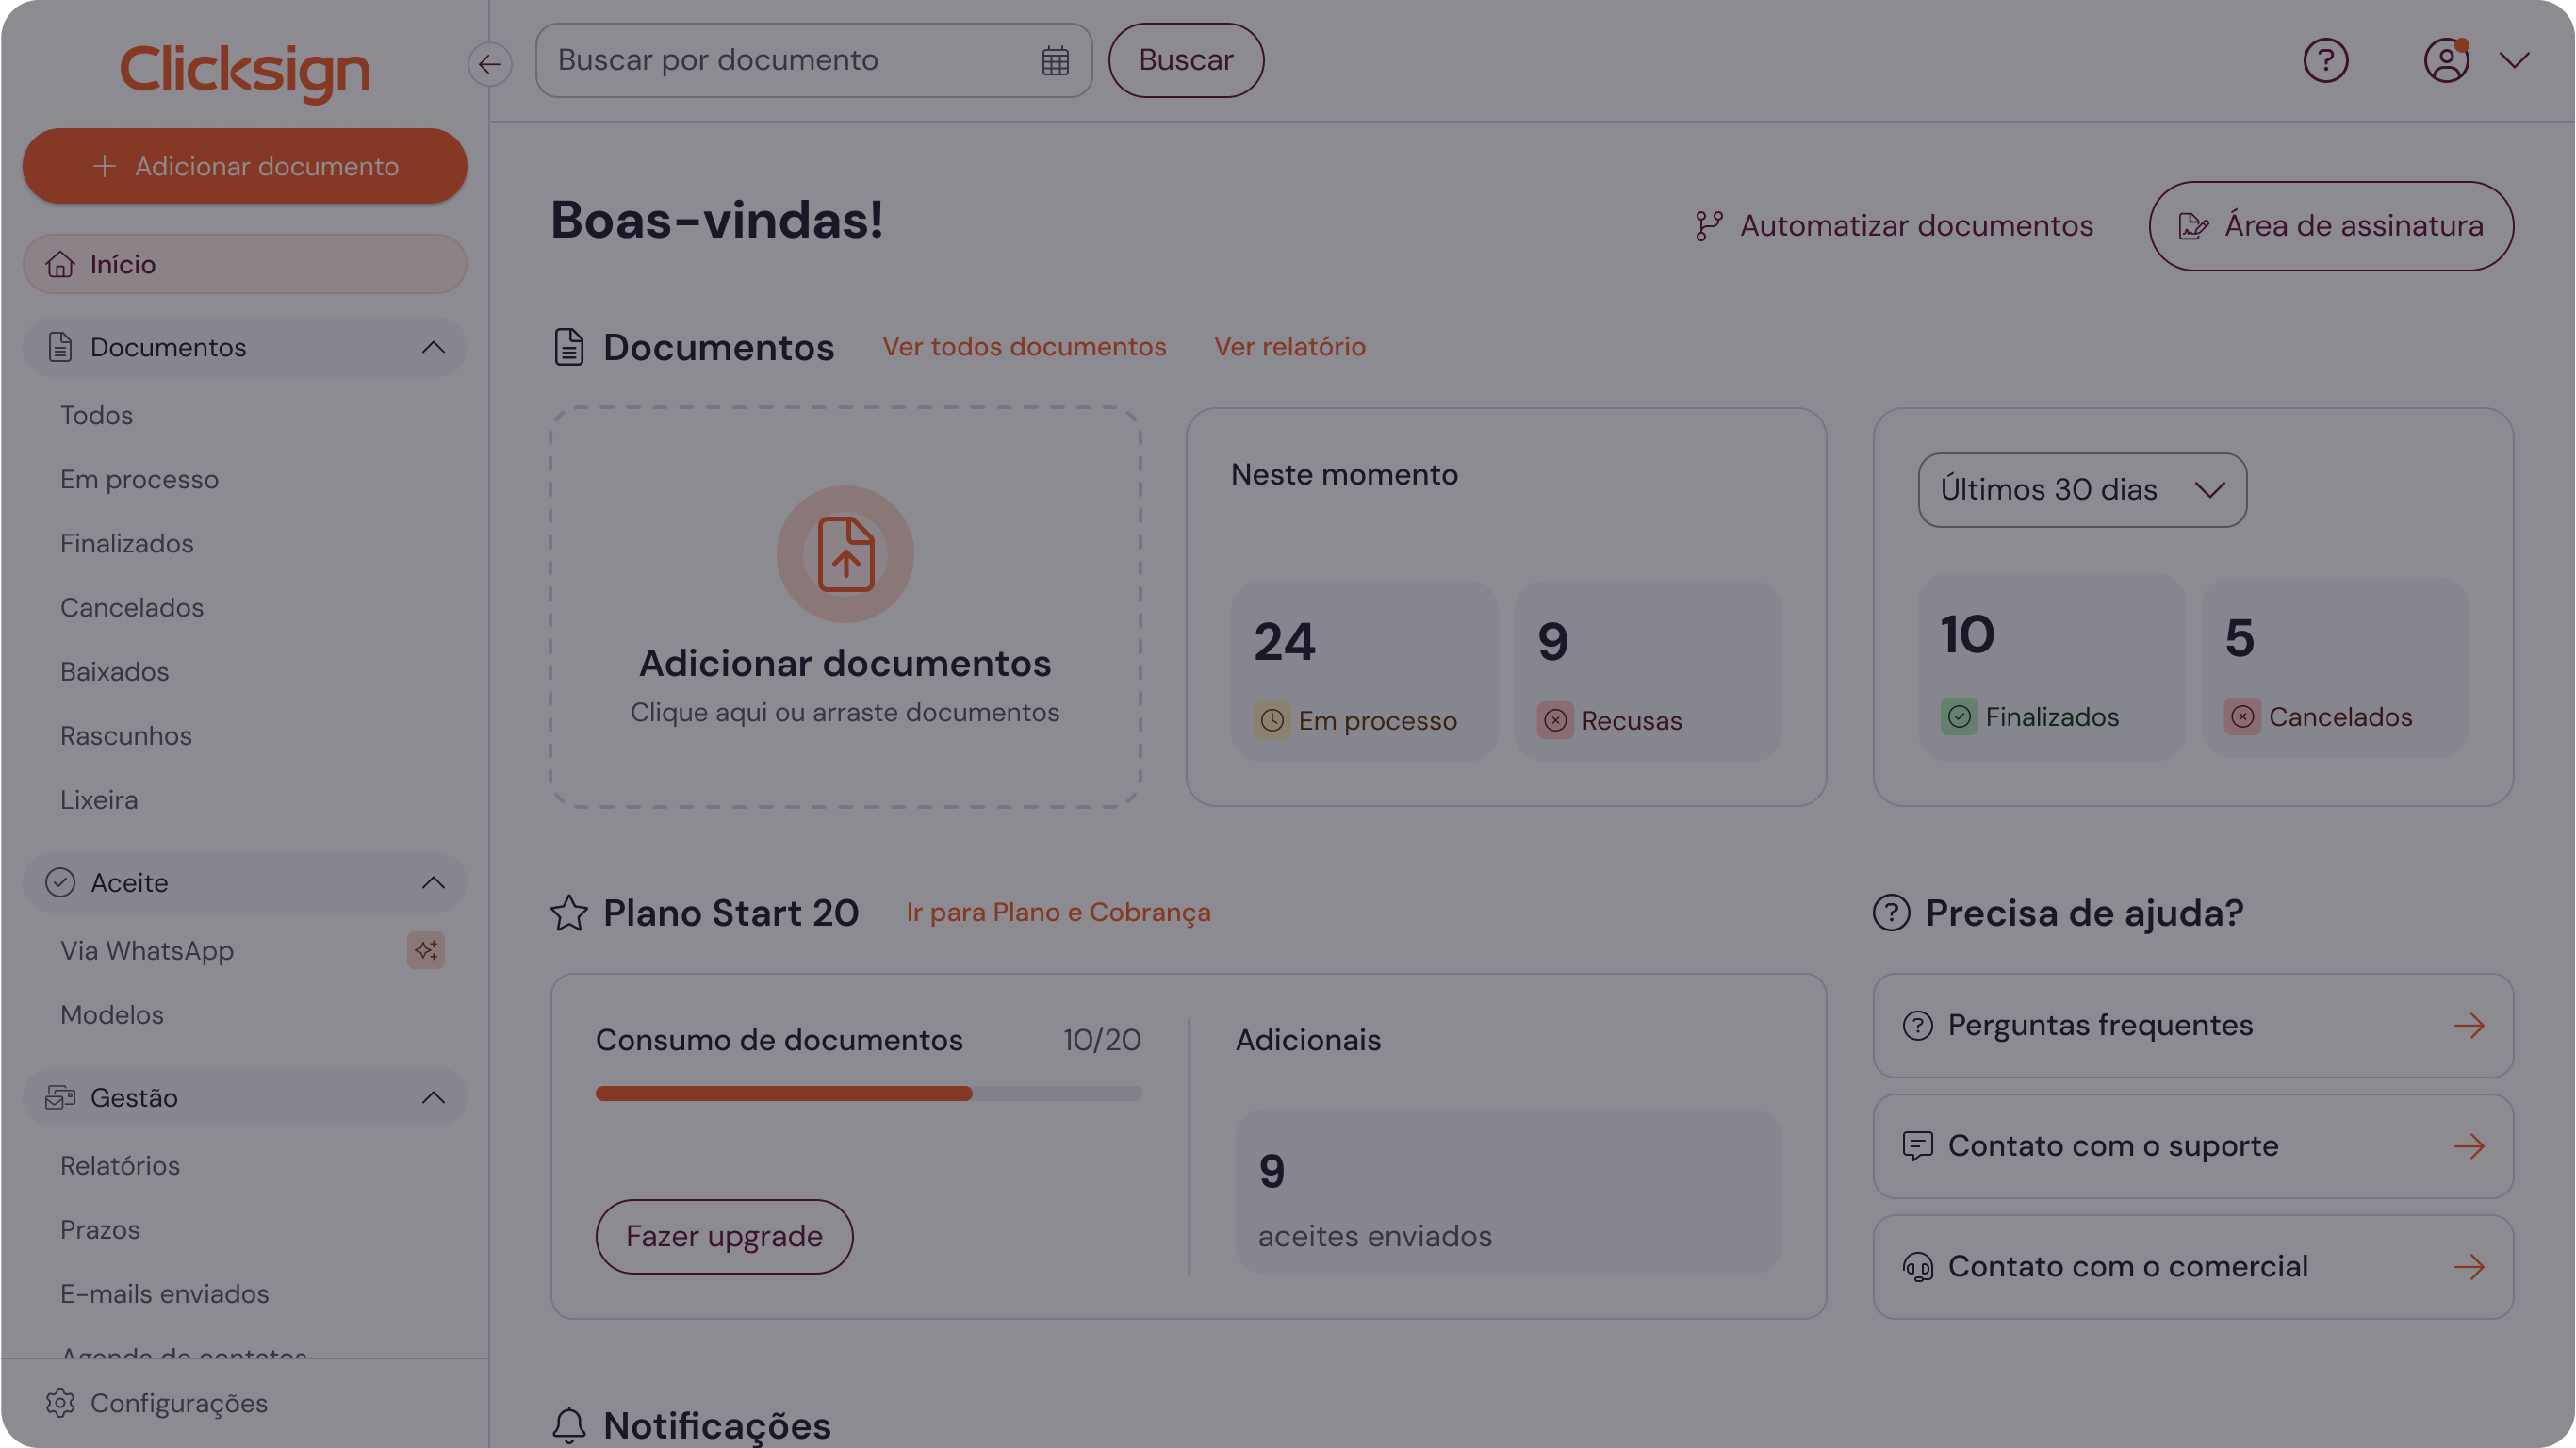Click the back arrow next to the logo
Screen dimensions: 2576x1448
489,63
